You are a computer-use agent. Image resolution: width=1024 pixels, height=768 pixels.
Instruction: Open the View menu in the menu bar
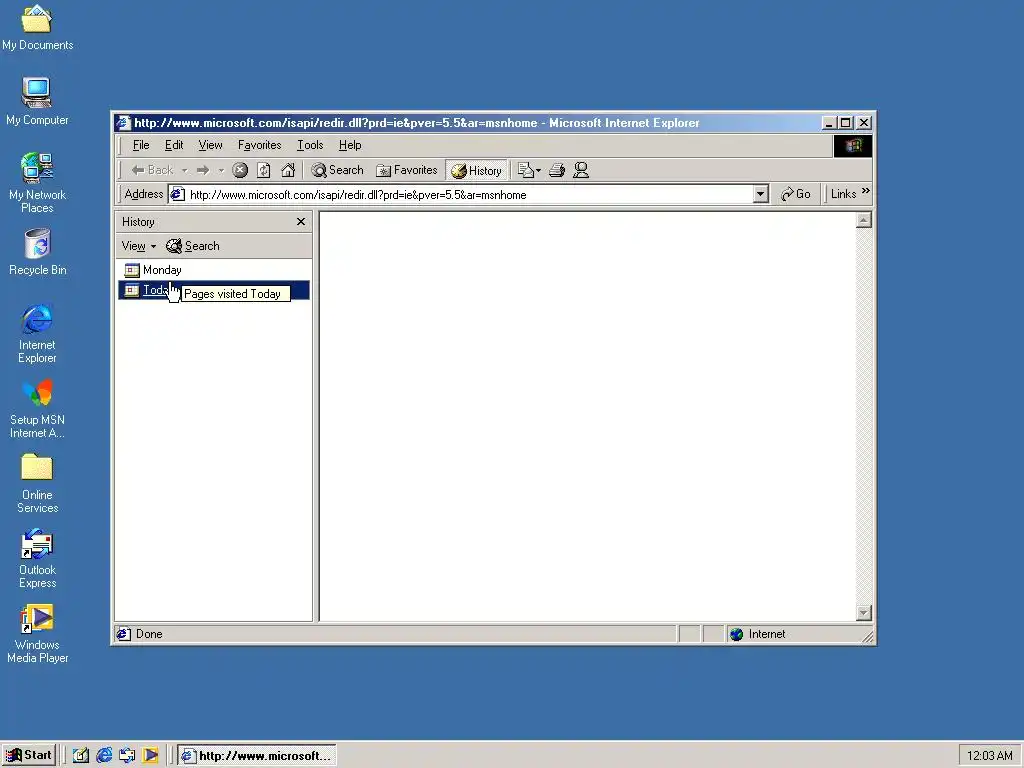coord(210,145)
